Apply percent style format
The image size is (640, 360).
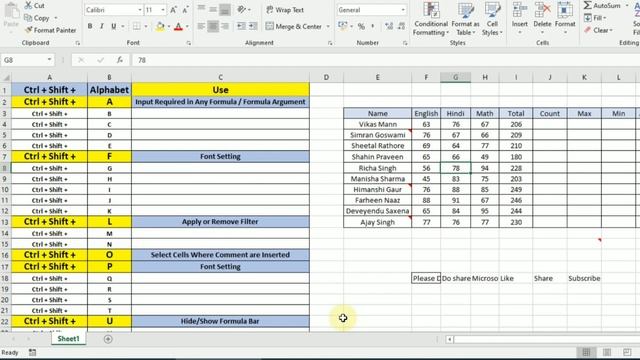361,27
